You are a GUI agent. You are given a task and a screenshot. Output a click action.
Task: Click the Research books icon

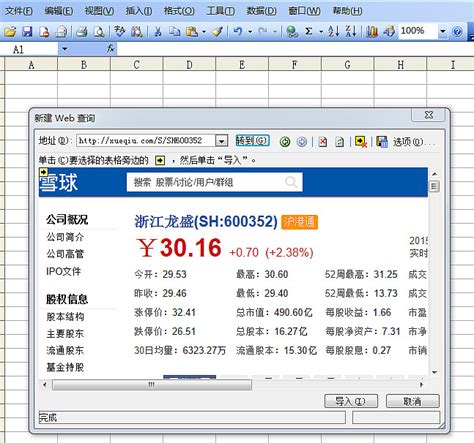(x=137, y=32)
